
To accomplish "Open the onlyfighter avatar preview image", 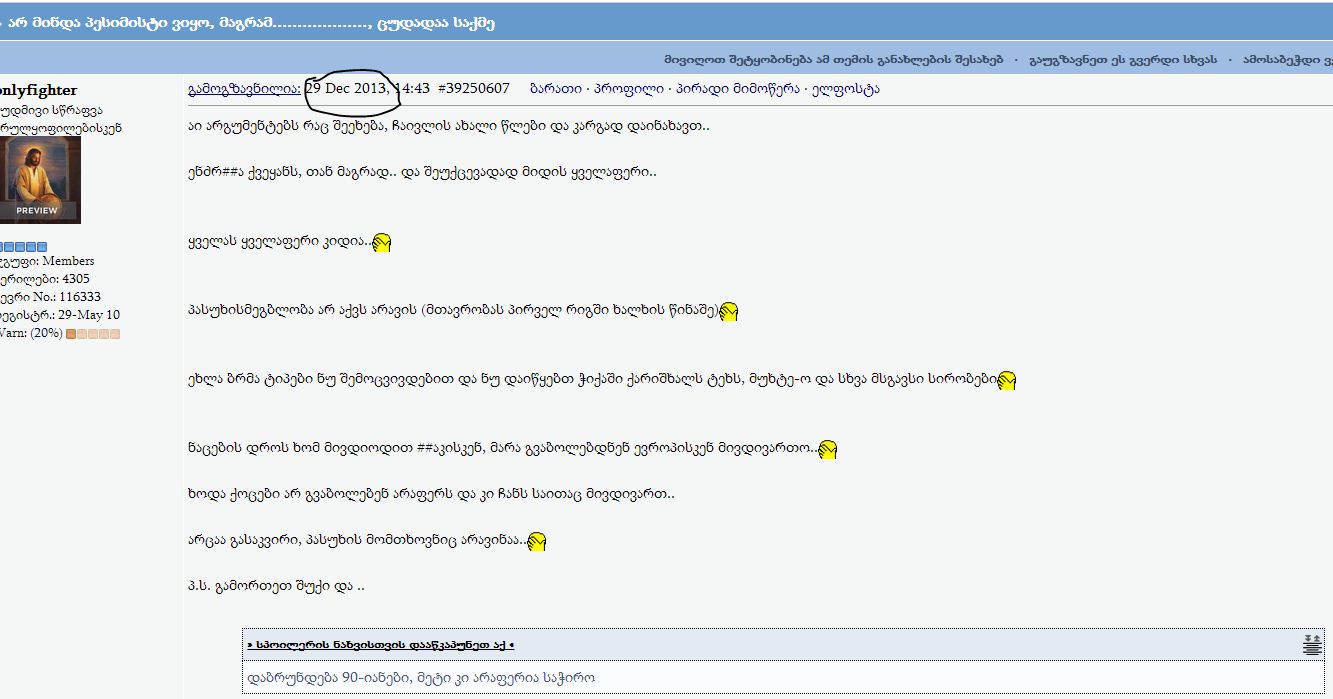I will (40, 179).
